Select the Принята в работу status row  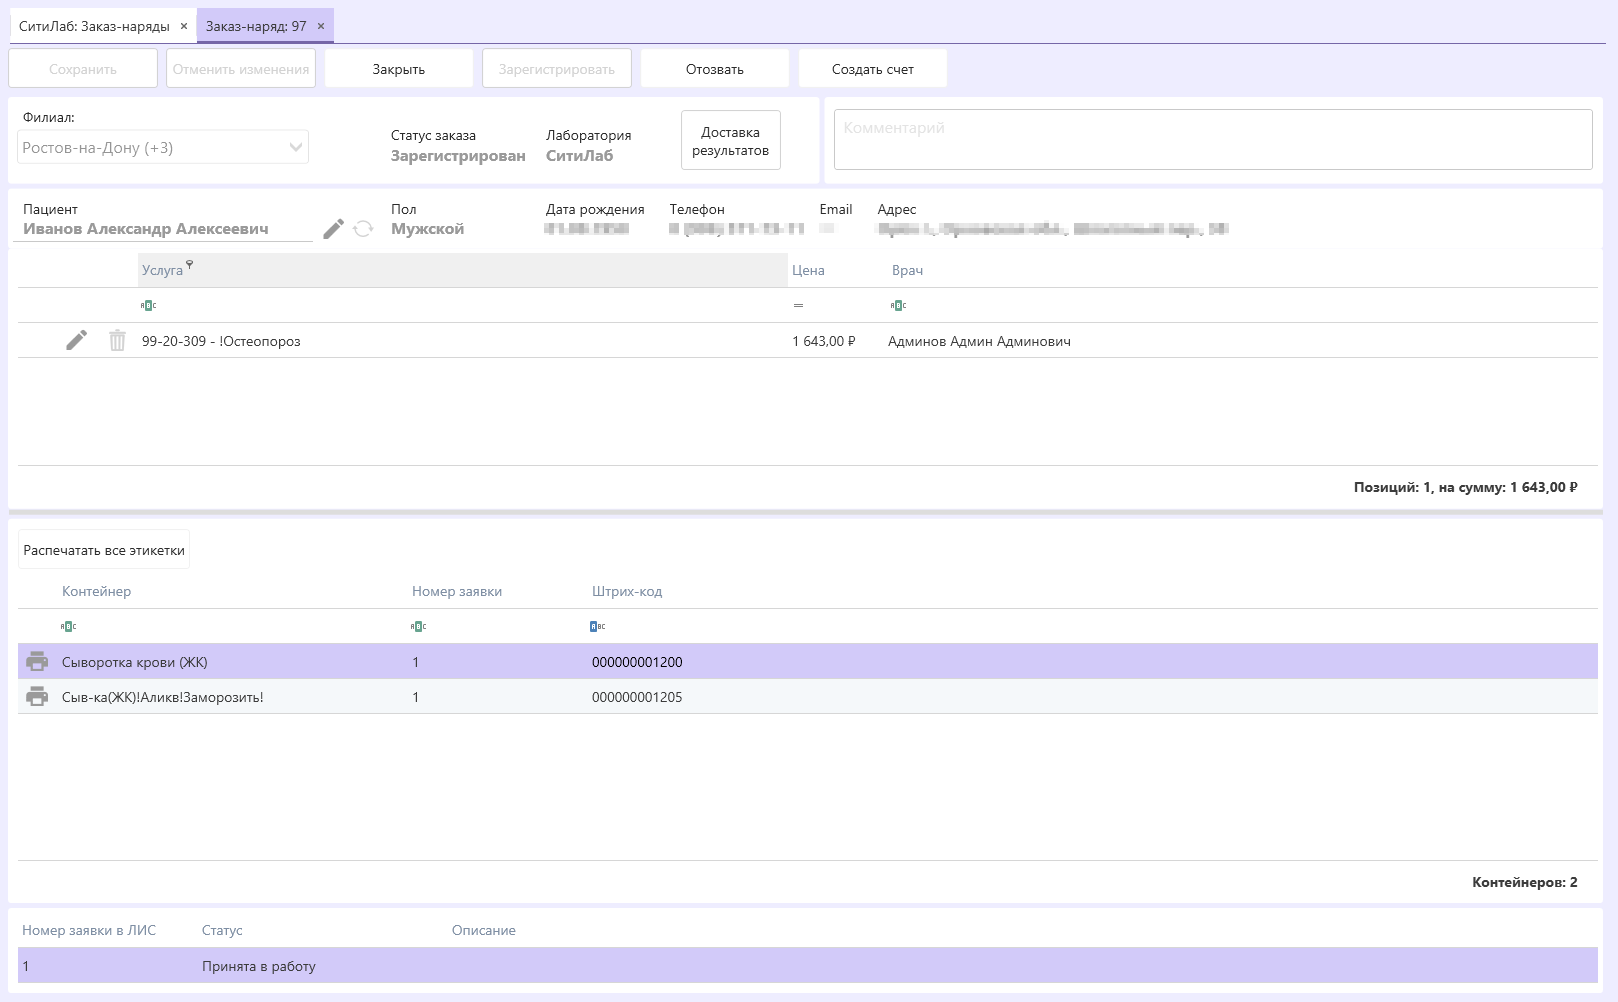(808, 965)
